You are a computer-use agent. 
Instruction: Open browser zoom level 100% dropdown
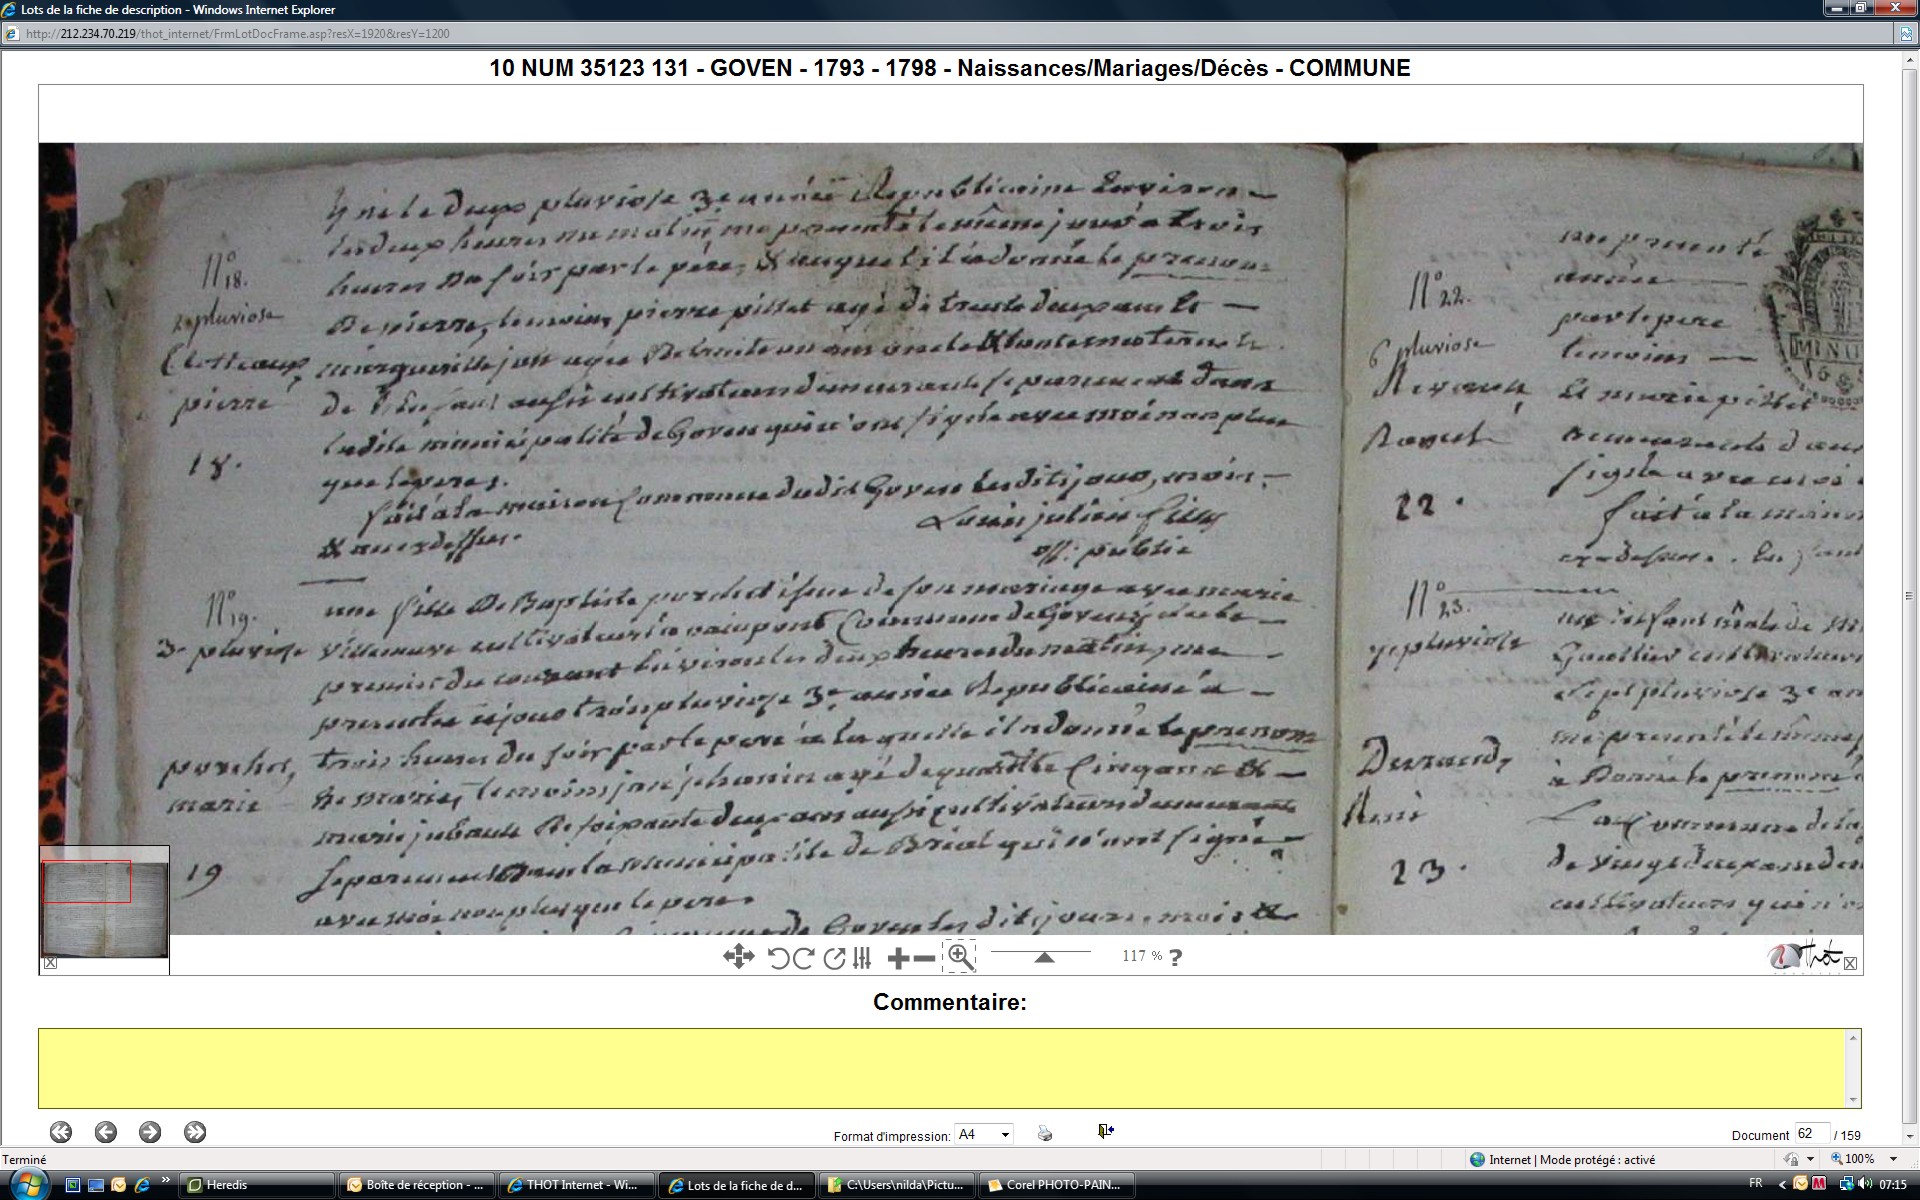pyautogui.click(x=1893, y=1159)
